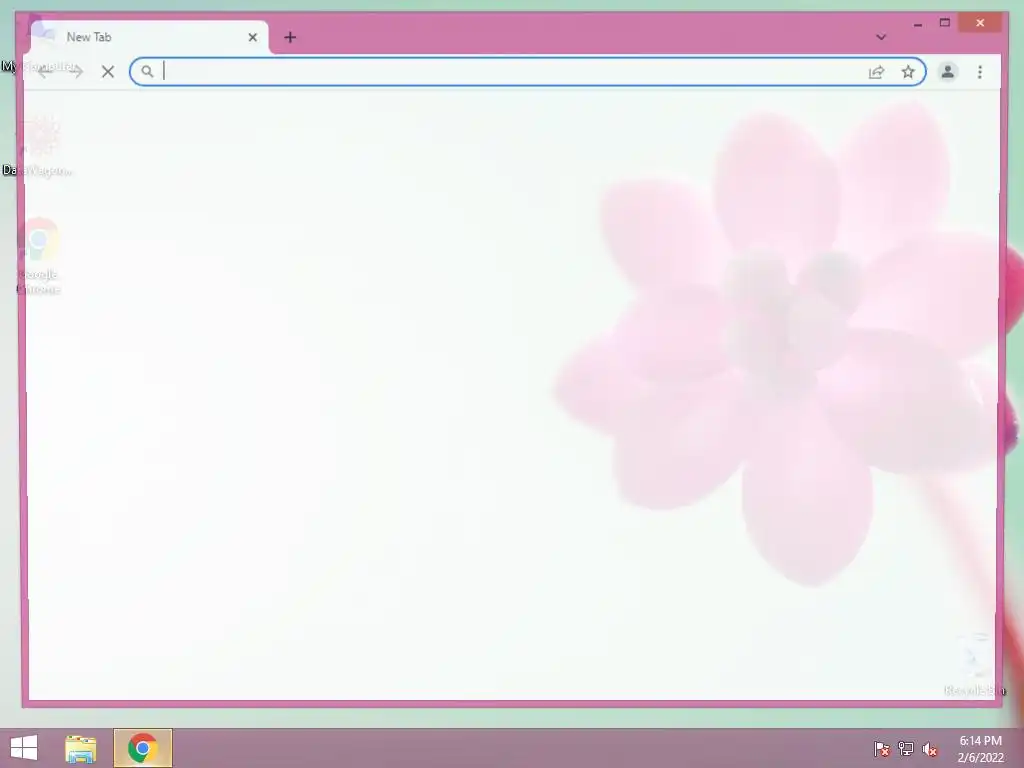The width and height of the screenshot is (1024, 768).
Task: Stop loading the page with the X button
Action: [x=108, y=72]
